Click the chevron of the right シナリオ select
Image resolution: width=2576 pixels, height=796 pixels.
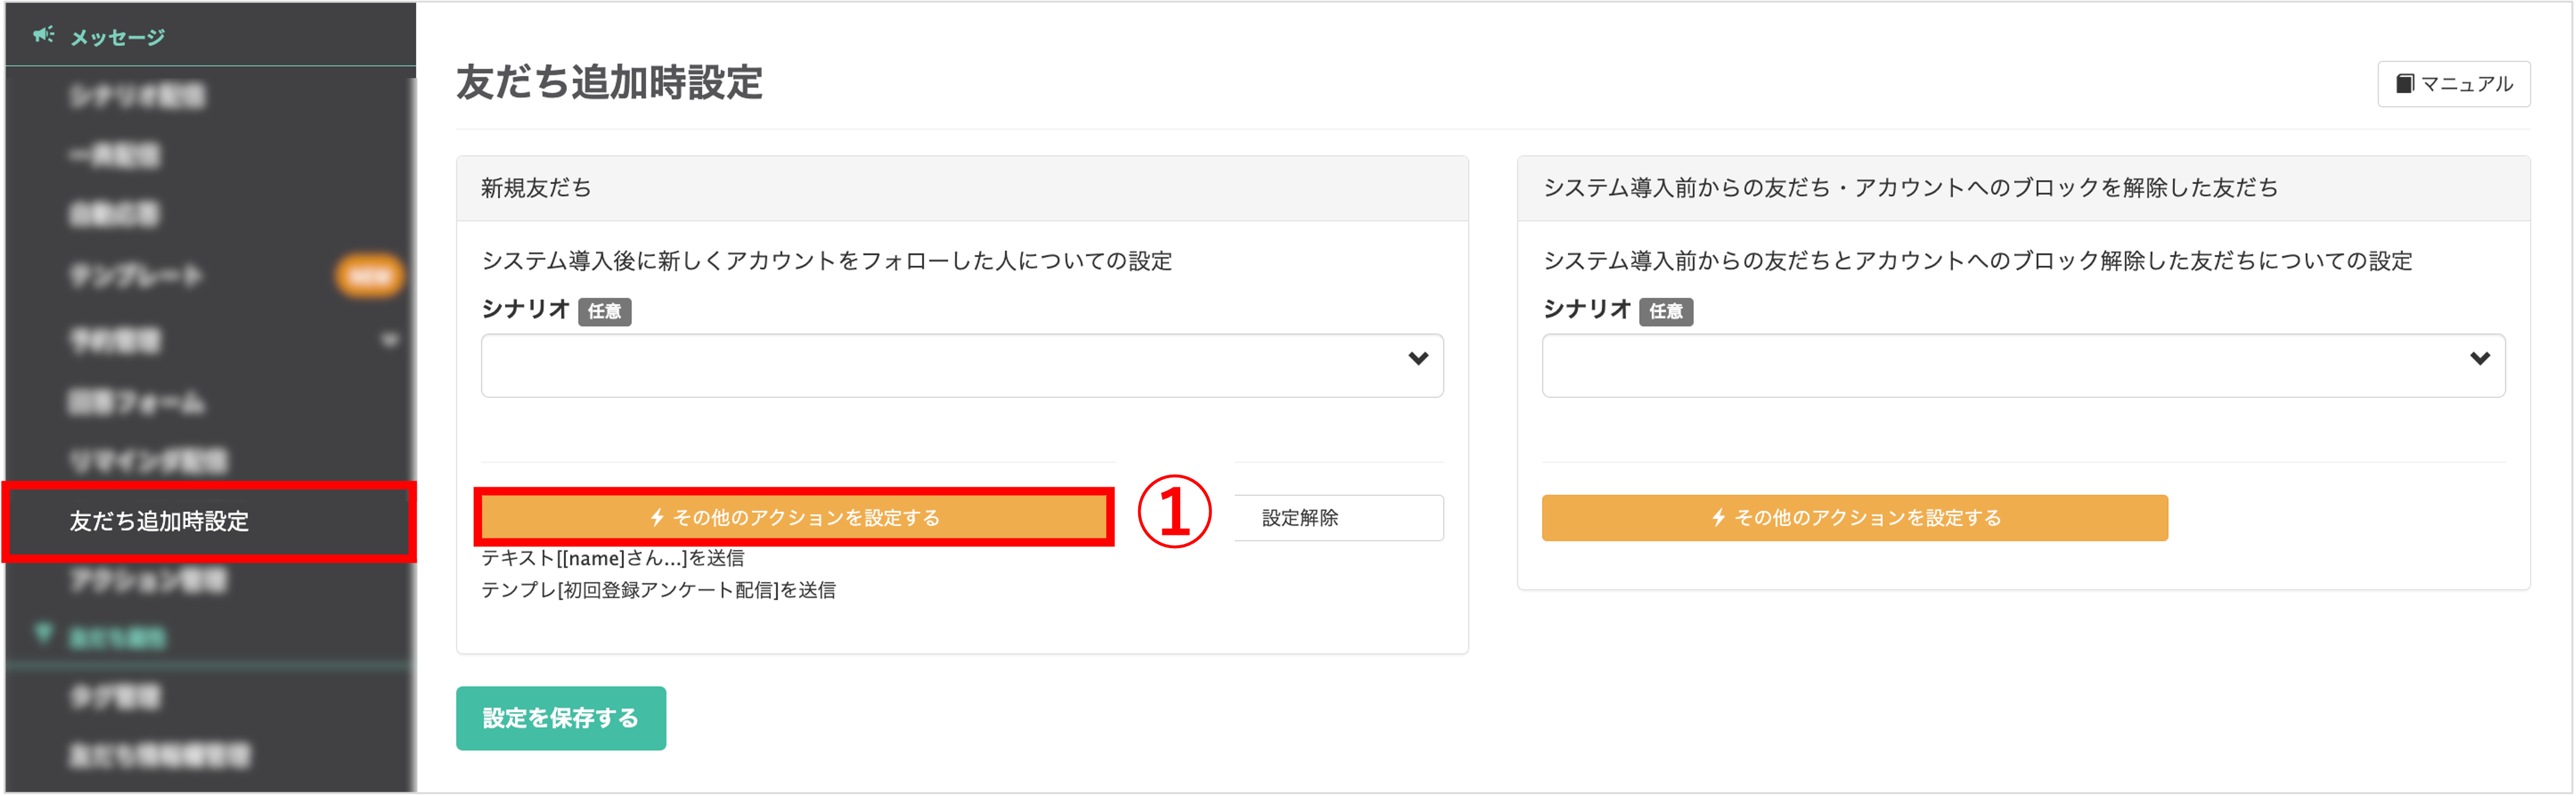click(2480, 359)
